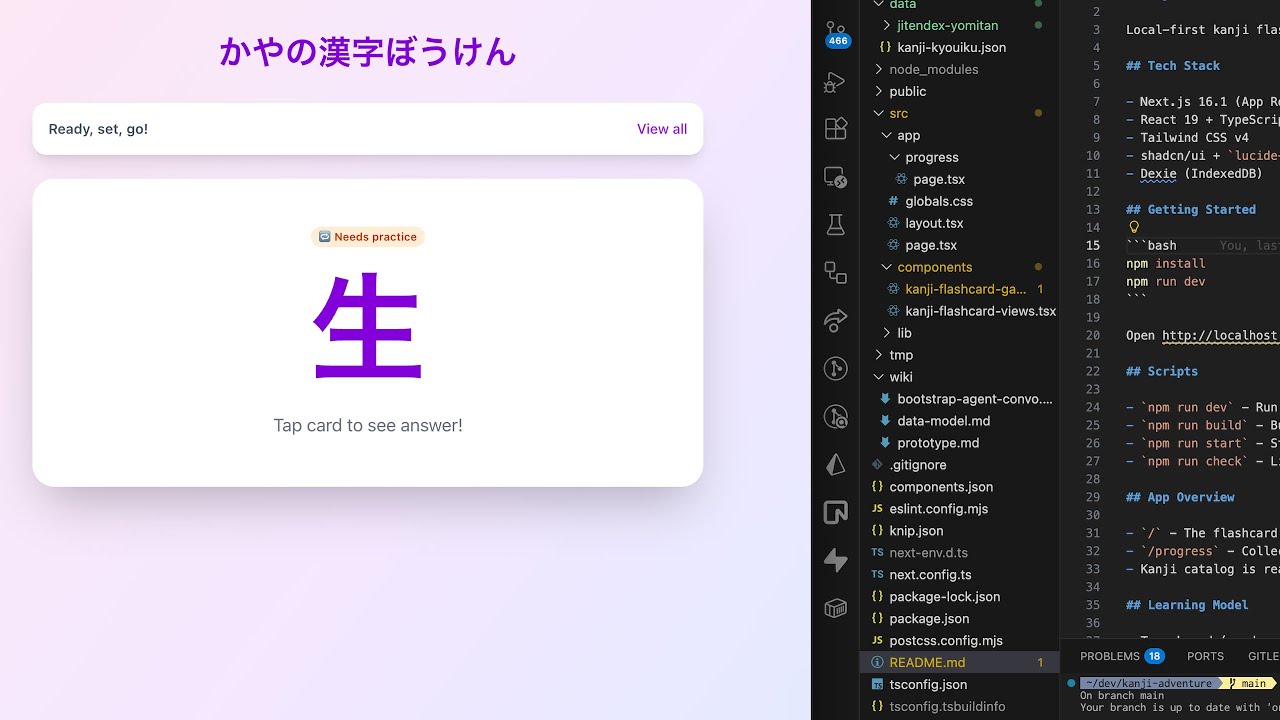
Task: Expand the jitendex-yomitan folder
Action: (x=886, y=25)
